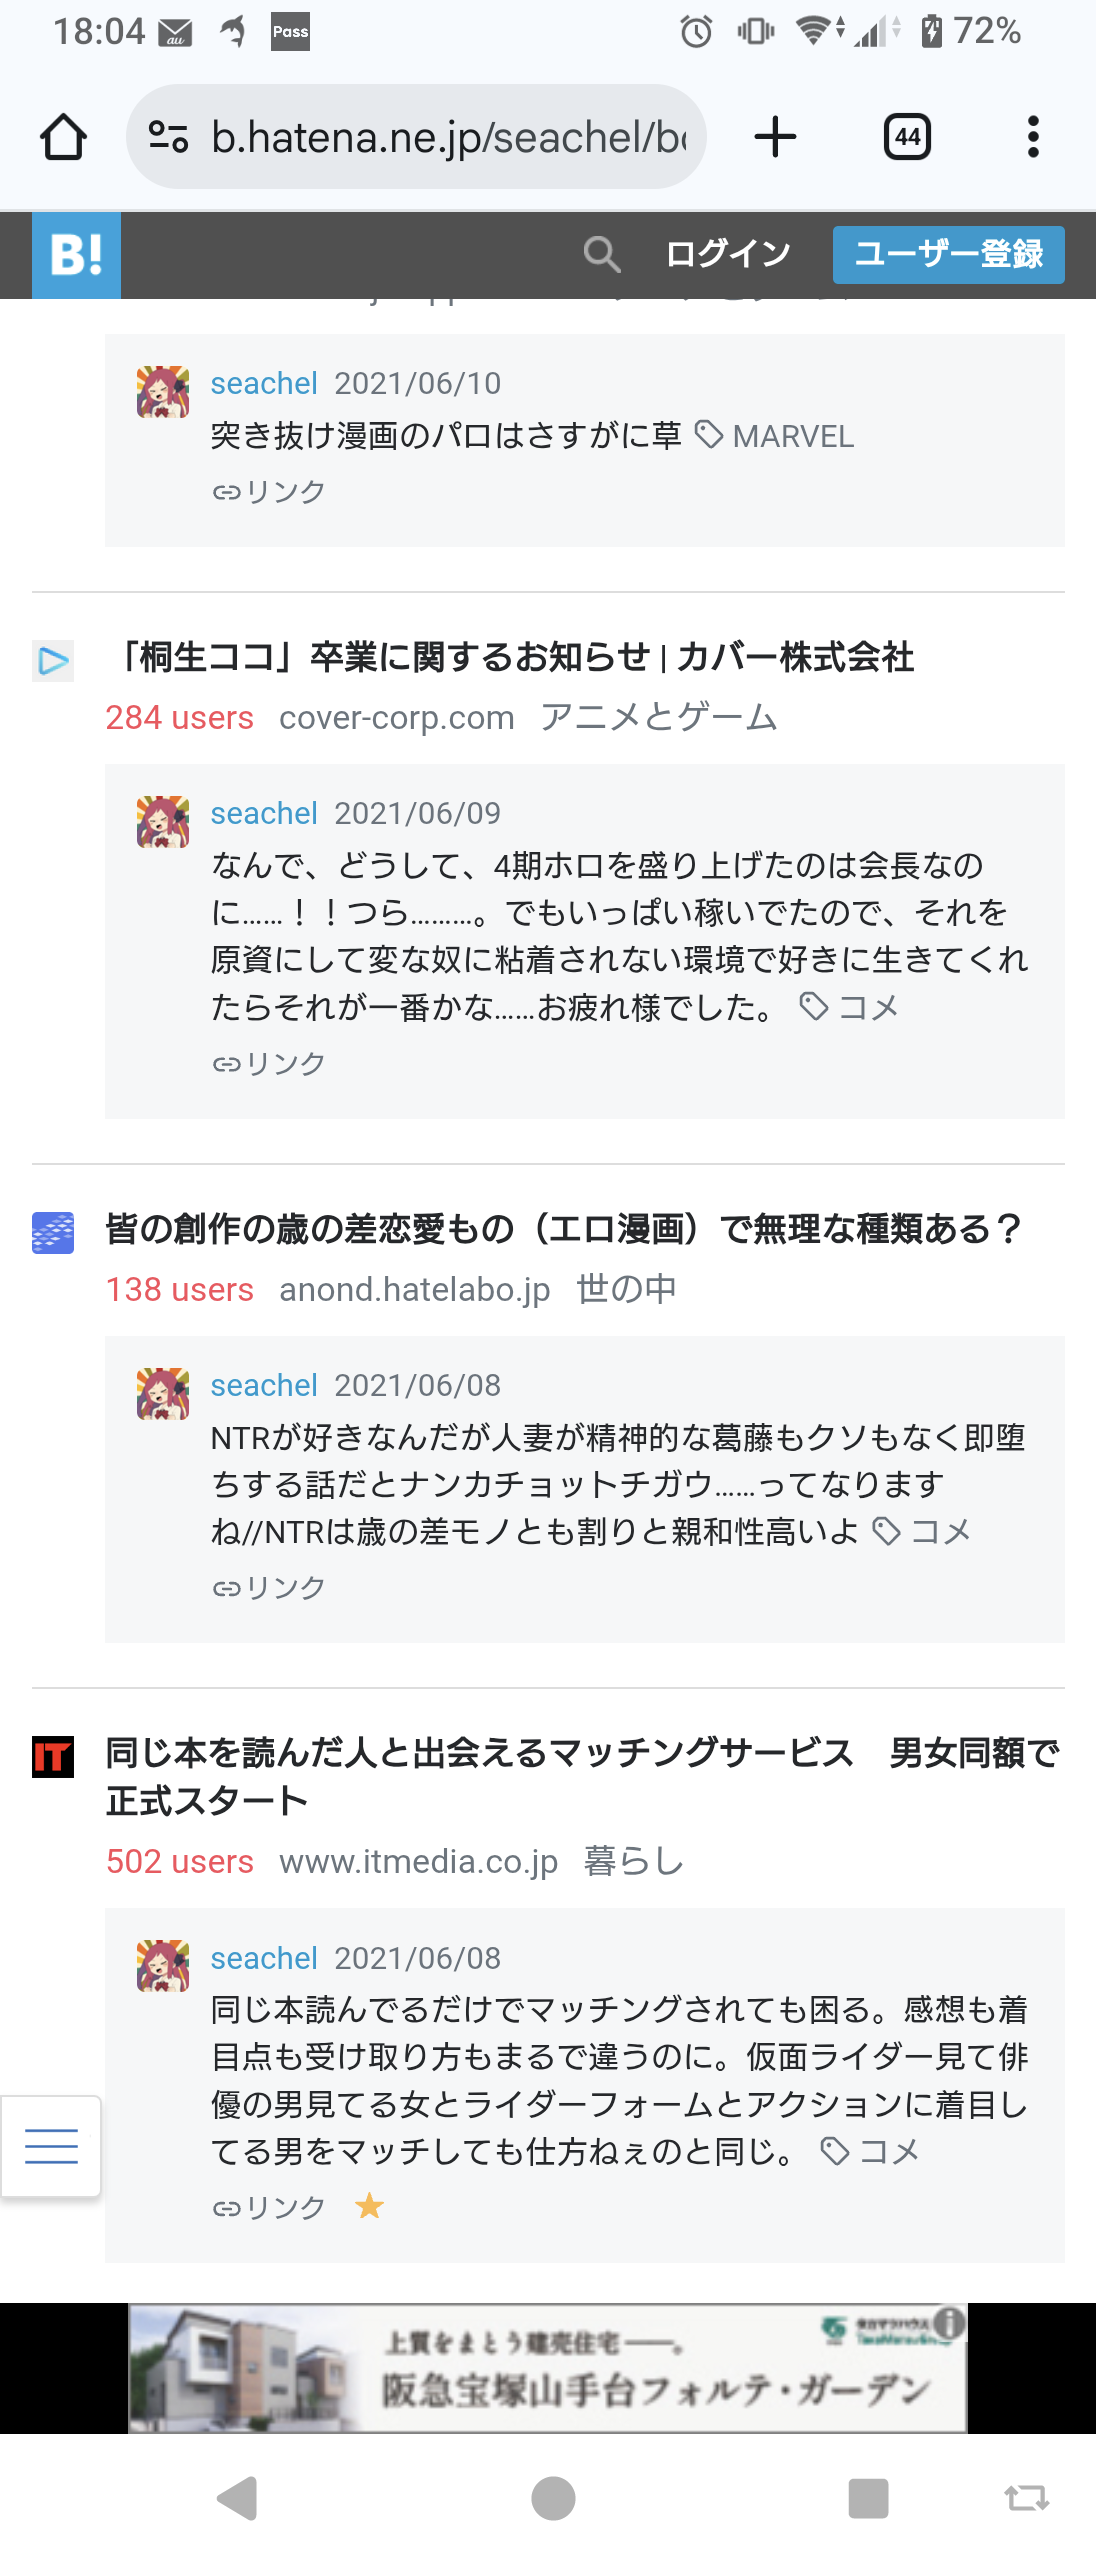Open the Hatena search magnifier
Screen dimensions: 1096x2560
coord(602,255)
